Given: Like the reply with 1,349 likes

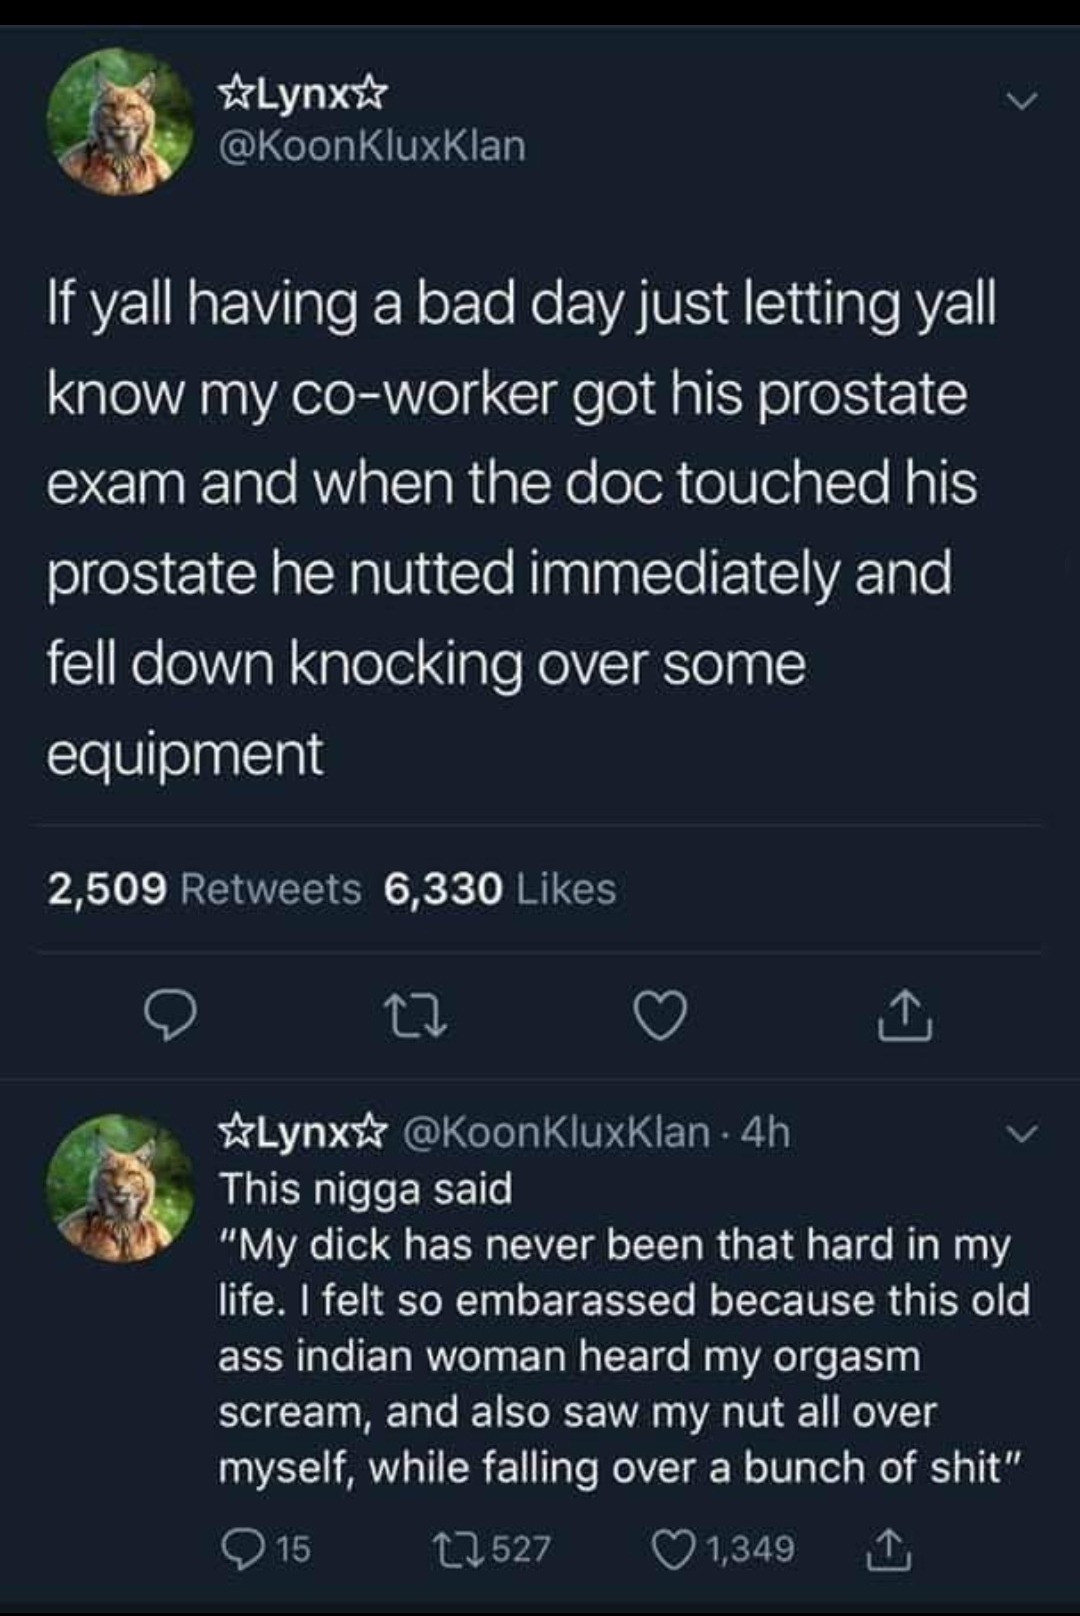Looking at the screenshot, I should [x=723, y=1549].
